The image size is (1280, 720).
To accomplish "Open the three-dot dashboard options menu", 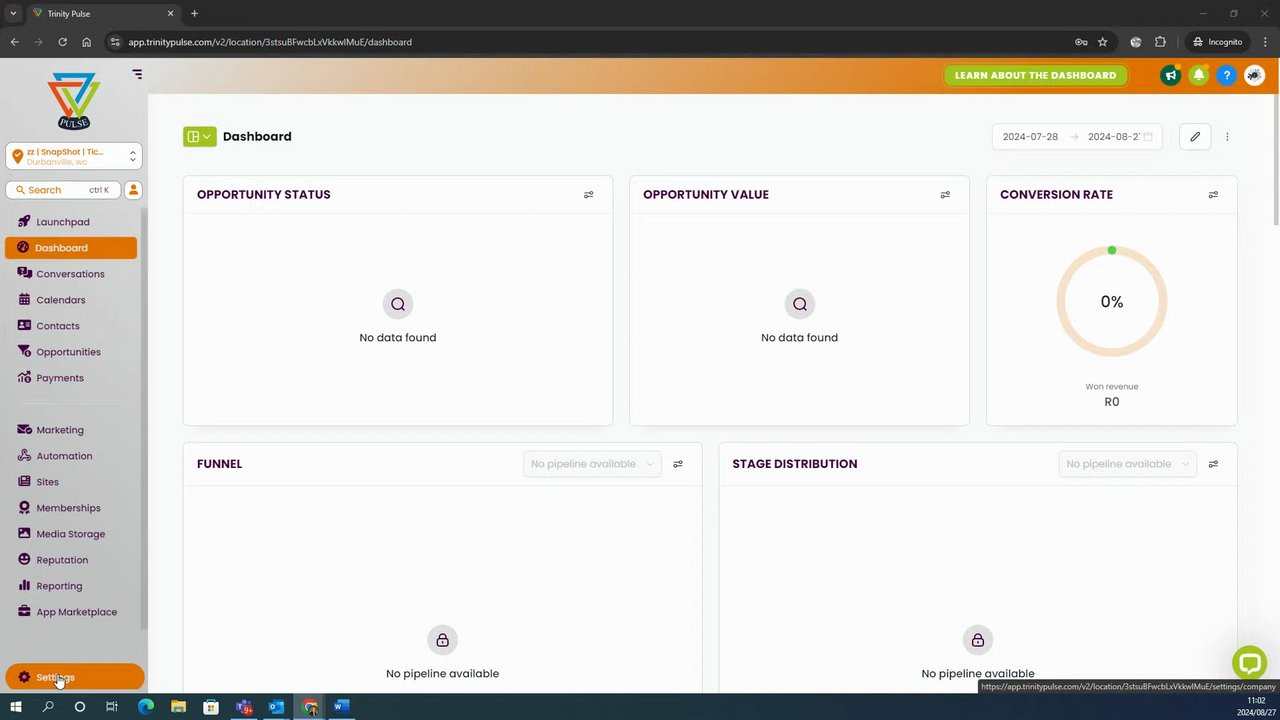I will click(x=1227, y=137).
